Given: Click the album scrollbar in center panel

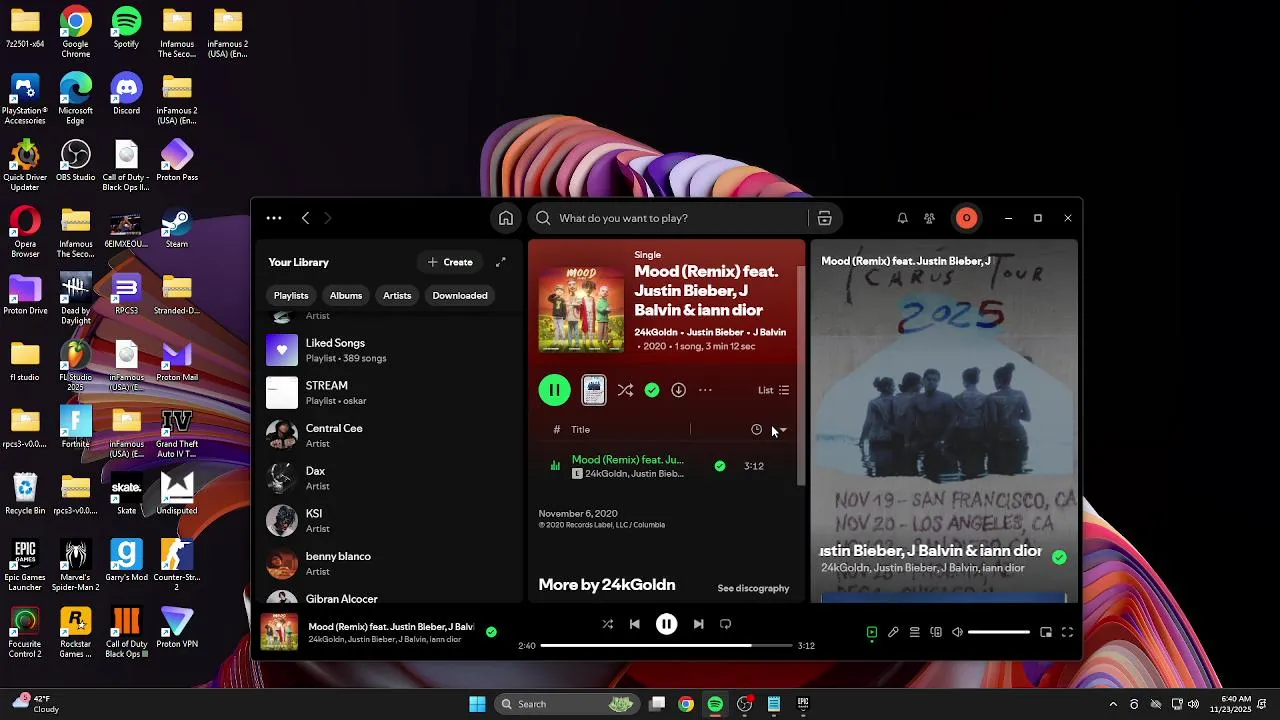Looking at the screenshot, I should click(x=801, y=376).
